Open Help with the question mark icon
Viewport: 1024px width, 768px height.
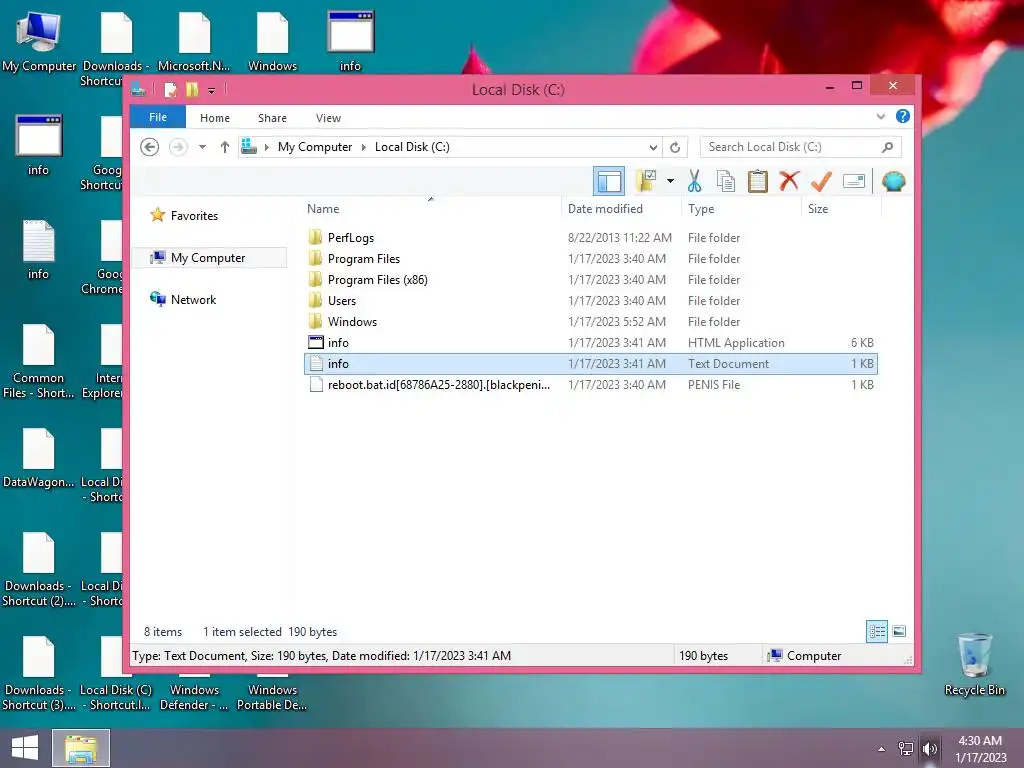903,116
